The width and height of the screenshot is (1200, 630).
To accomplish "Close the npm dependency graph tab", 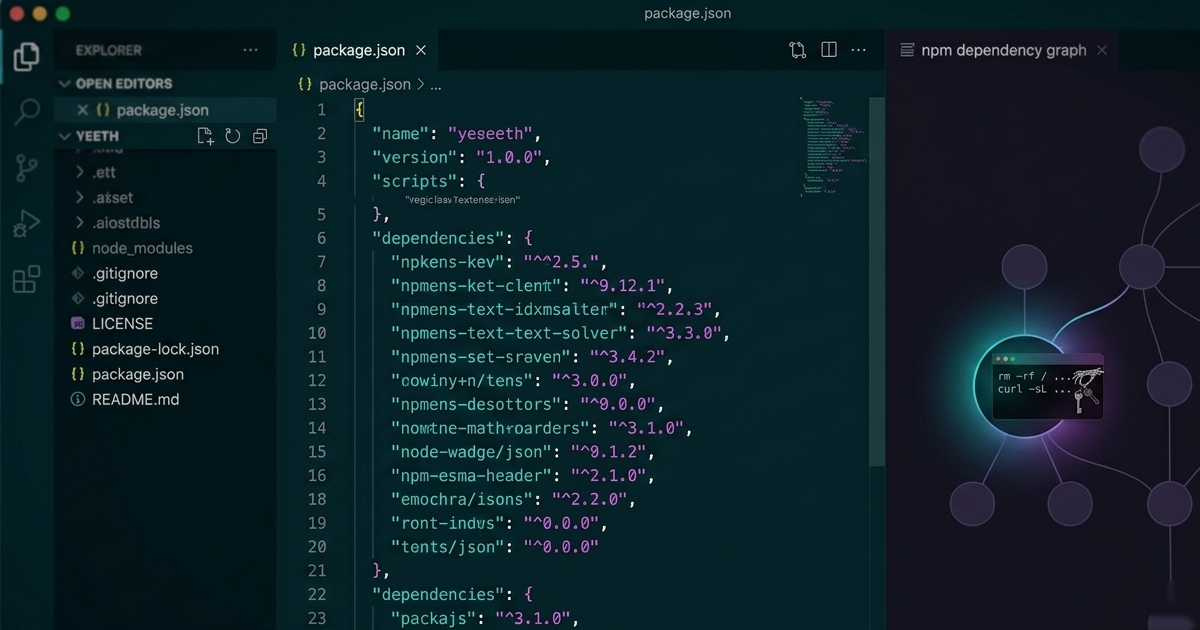I will click(x=1102, y=50).
